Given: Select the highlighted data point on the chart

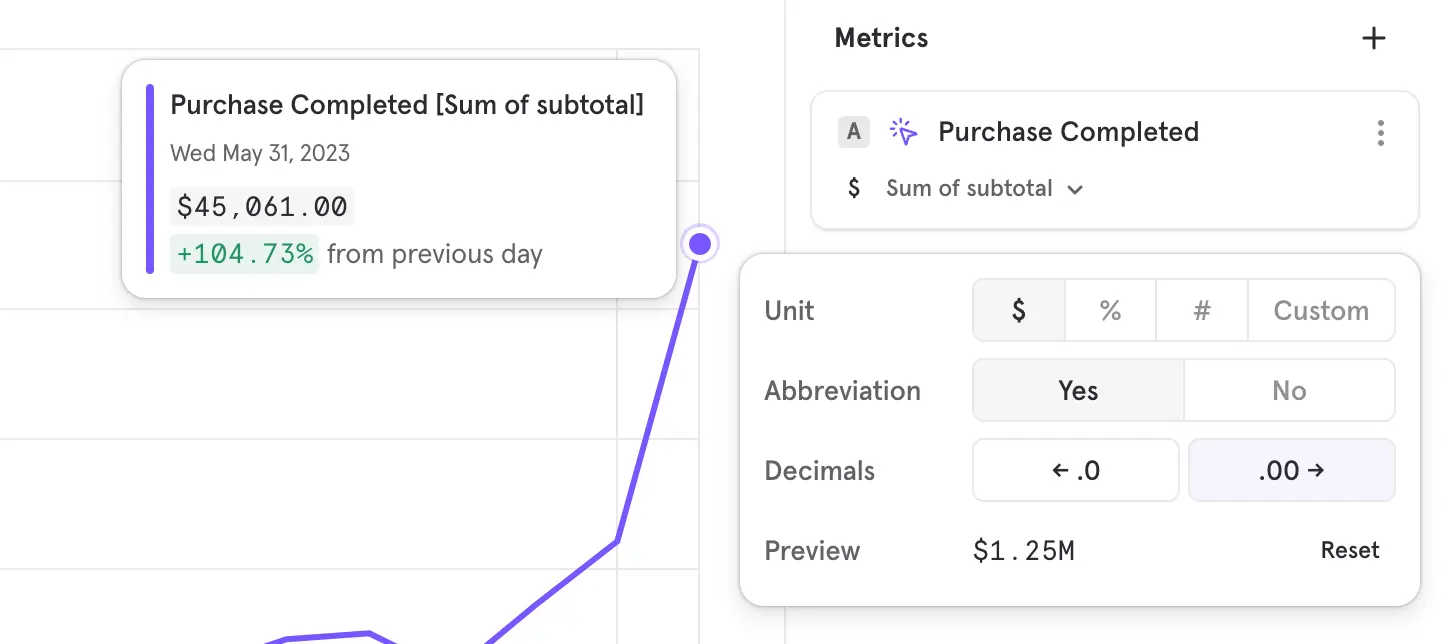Looking at the screenshot, I should (700, 243).
